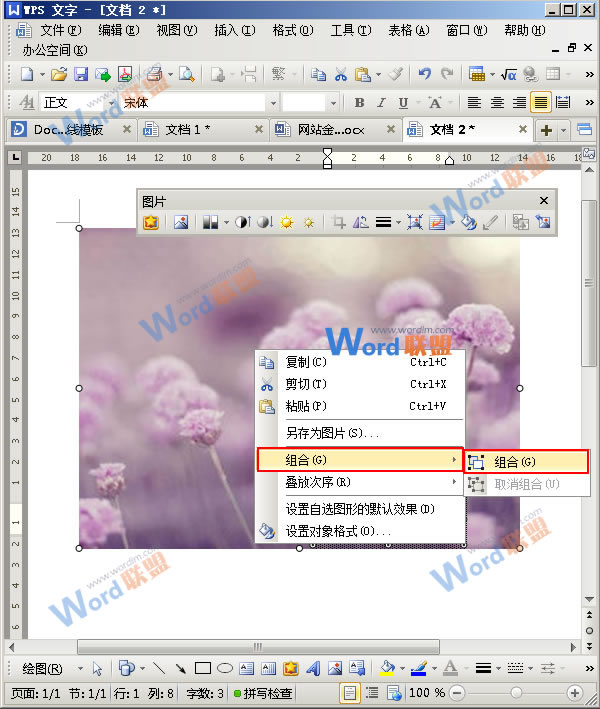Toggle underline formatting
600x709 pixels.
tap(403, 103)
